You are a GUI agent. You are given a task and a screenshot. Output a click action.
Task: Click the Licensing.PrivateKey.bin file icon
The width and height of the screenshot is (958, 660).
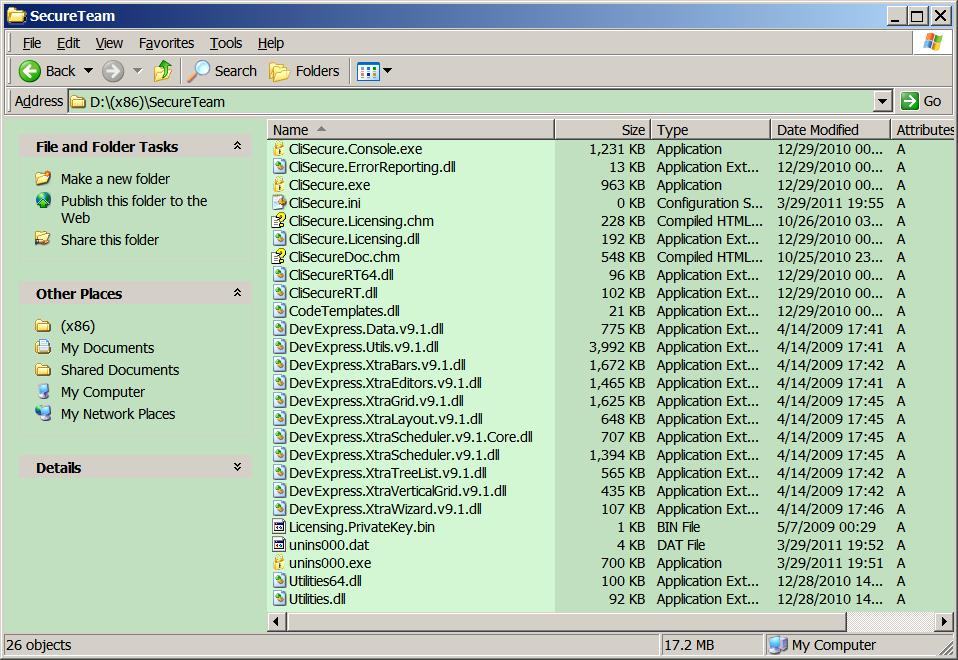[279, 526]
